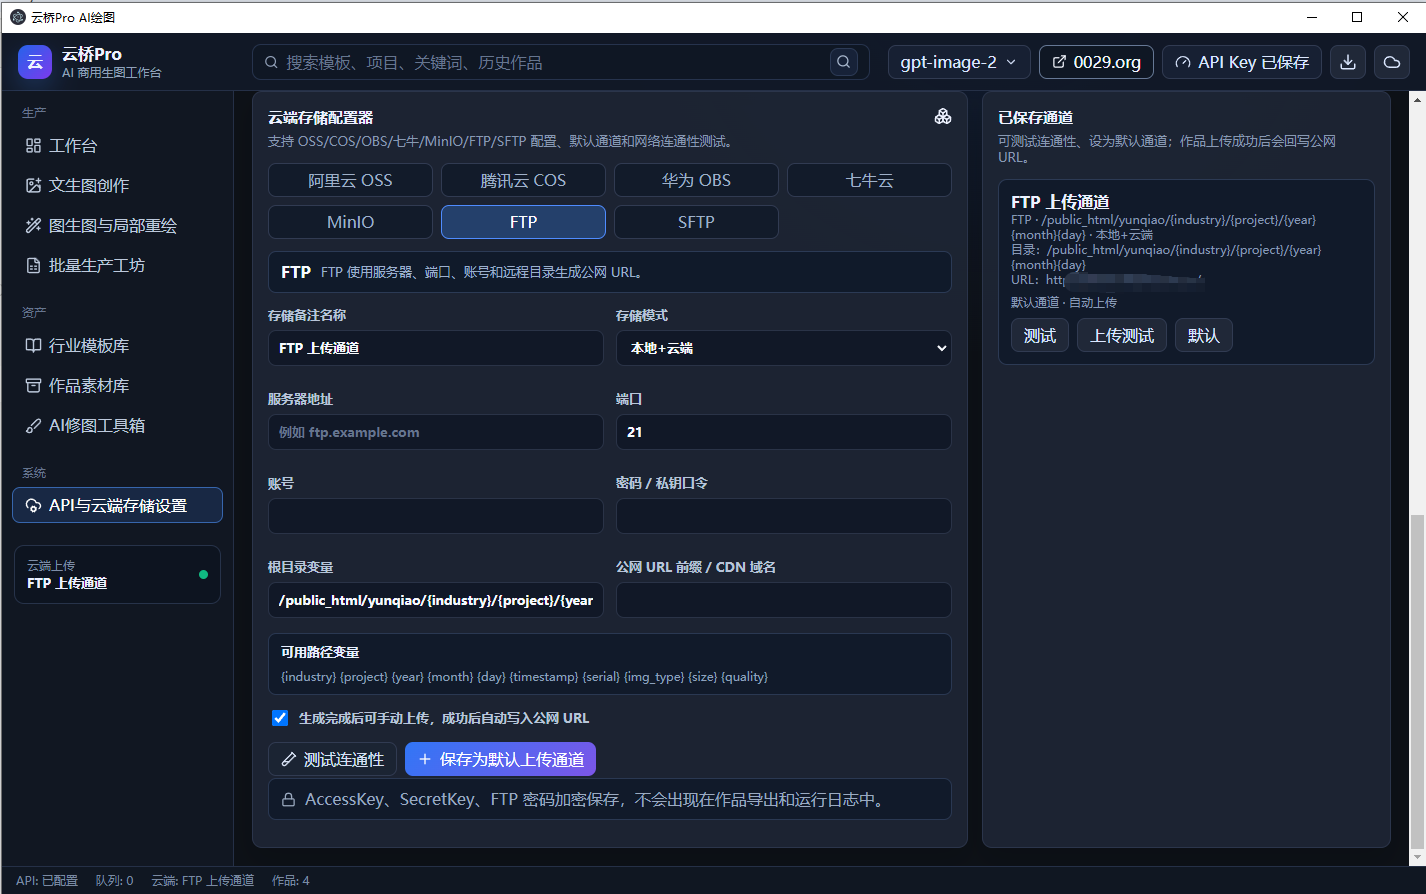Screen dimensions: 1426x894
Task: Open 作品素材库 in sidebar
Action: pos(117,386)
